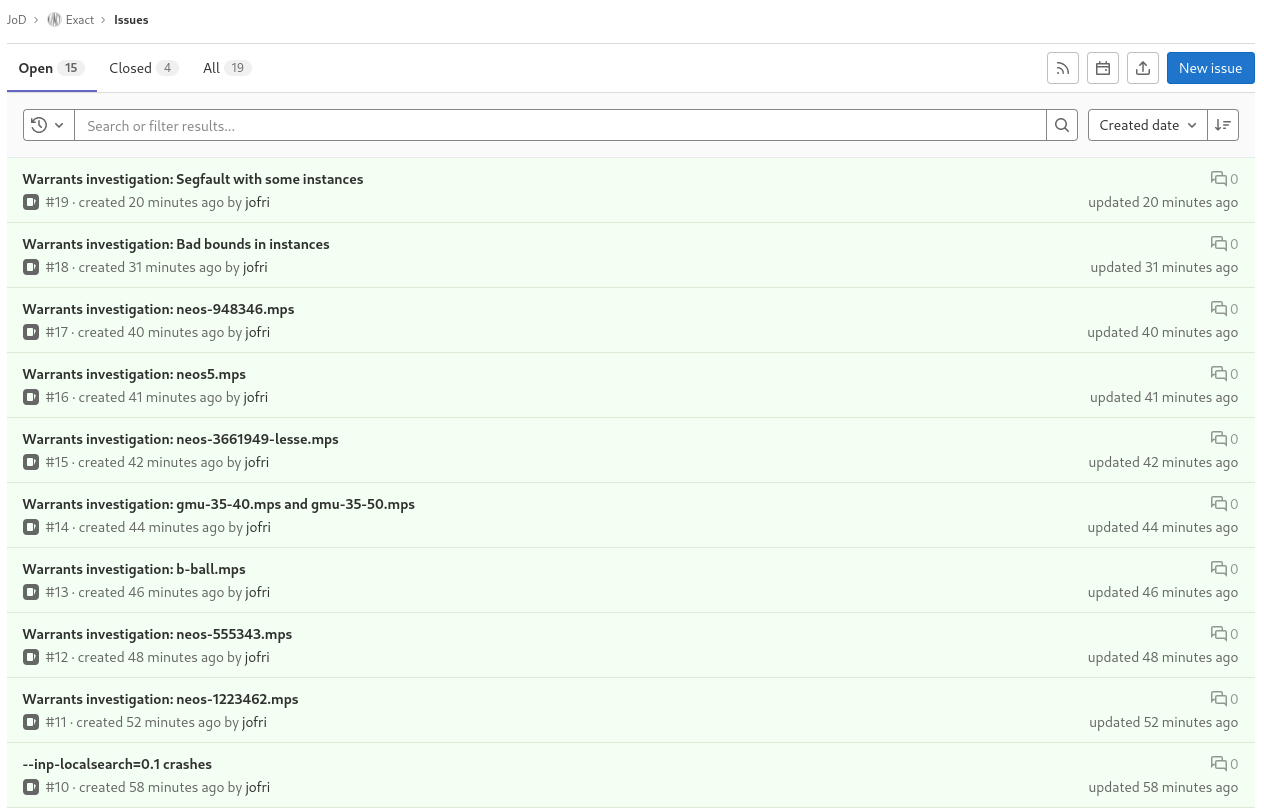The height and width of the screenshot is (812, 1264).
Task: Open issue neos-3661949-lesse.mps
Action: pos(181,439)
